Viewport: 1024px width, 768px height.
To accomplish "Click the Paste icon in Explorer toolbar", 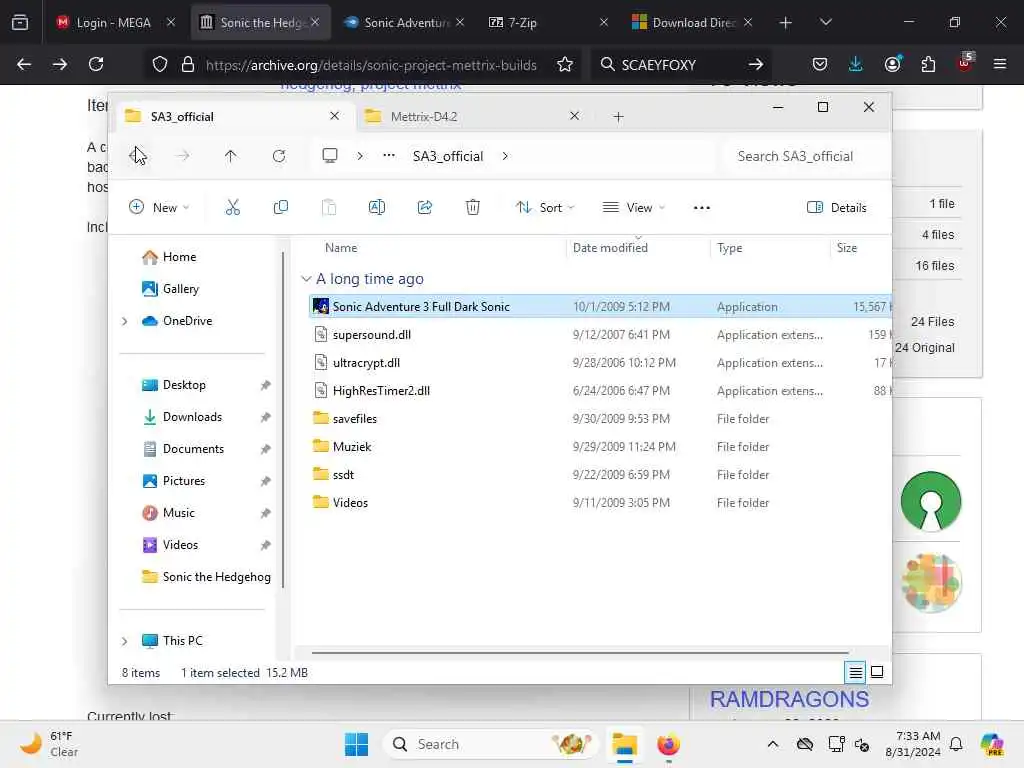I will tap(329, 208).
